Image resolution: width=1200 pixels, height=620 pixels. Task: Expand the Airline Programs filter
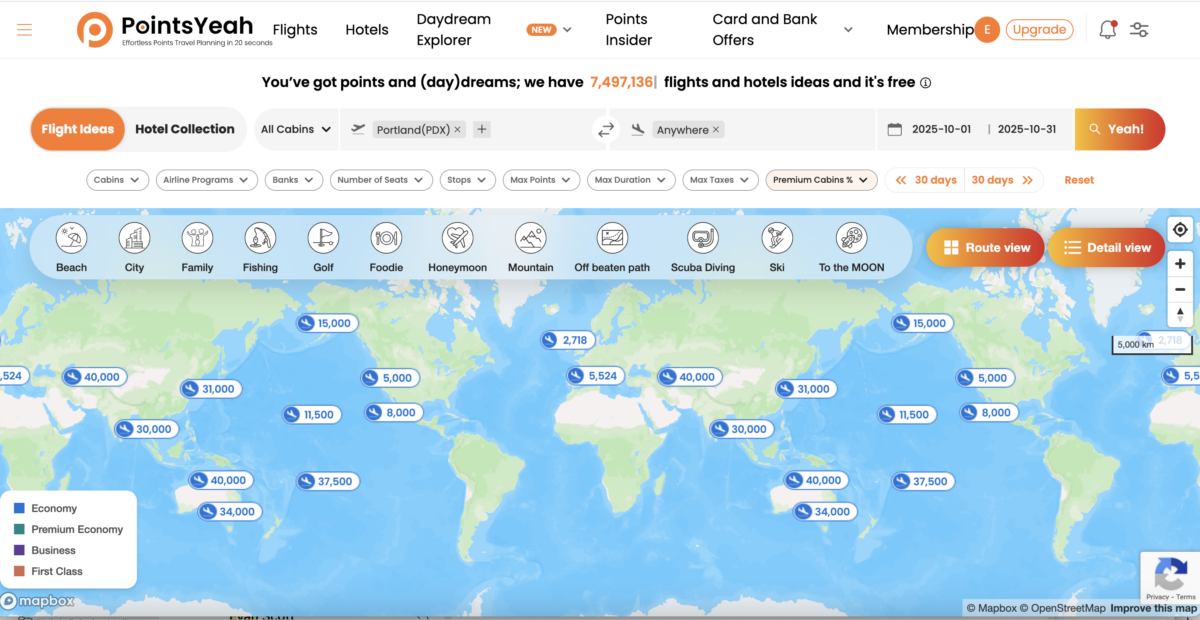[x=207, y=180]
